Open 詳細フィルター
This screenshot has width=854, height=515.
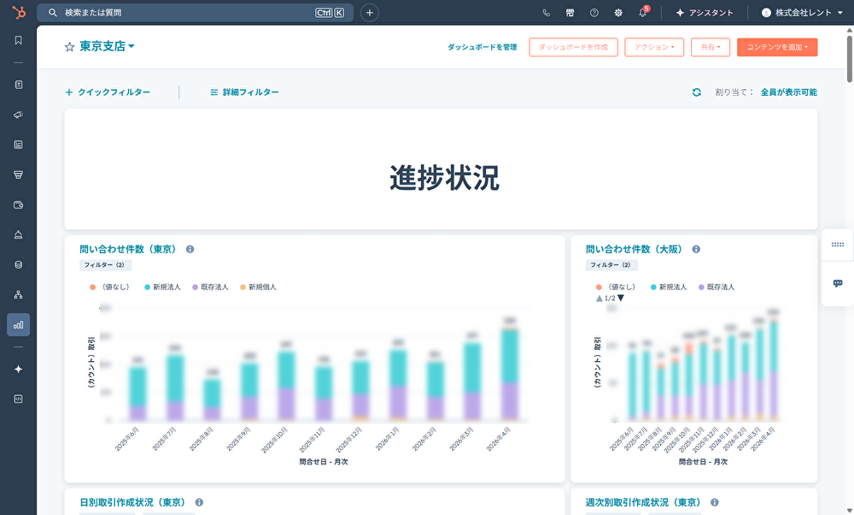click(x=245, y=92)
